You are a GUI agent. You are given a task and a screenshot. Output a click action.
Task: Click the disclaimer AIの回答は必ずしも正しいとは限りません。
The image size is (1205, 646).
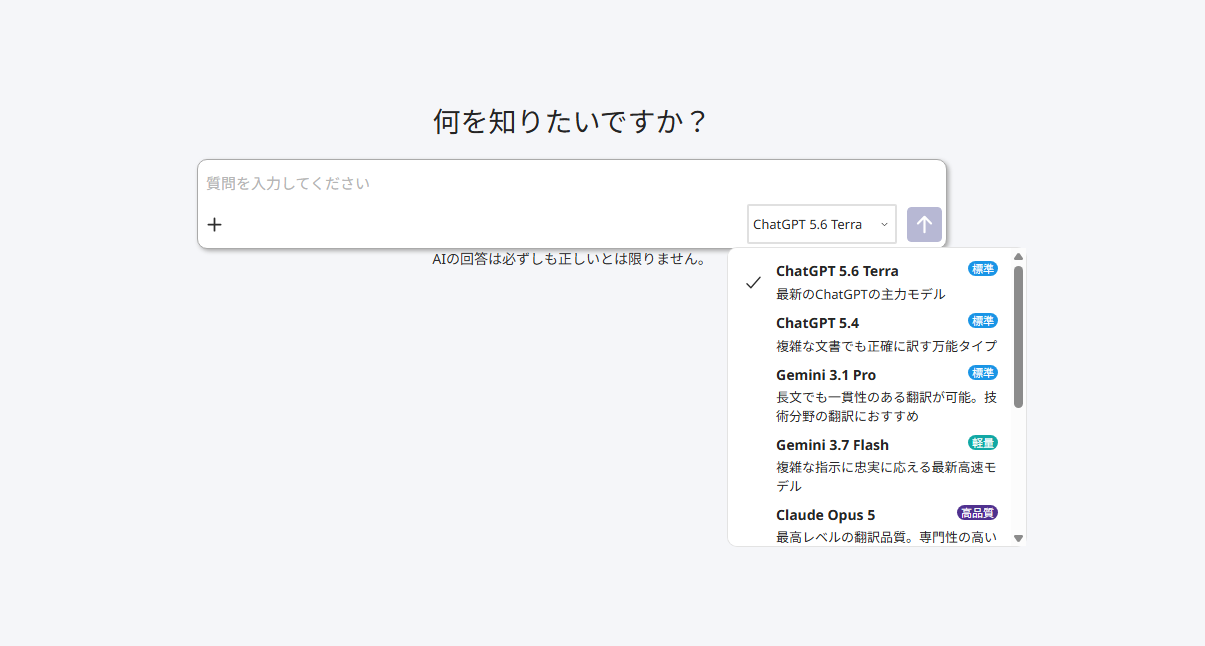(x=569, y=259)
